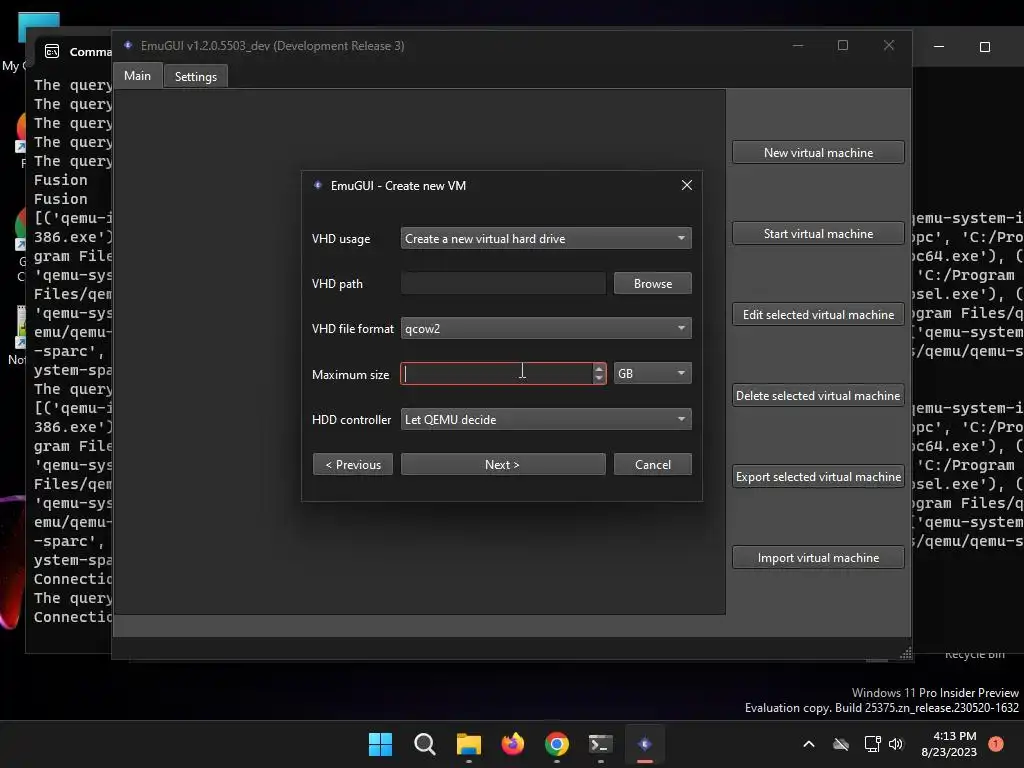Image resolution: width=1024 pixels, height=768 pixels.
Task: Click inside the Maximum size field
Action: 497,374
